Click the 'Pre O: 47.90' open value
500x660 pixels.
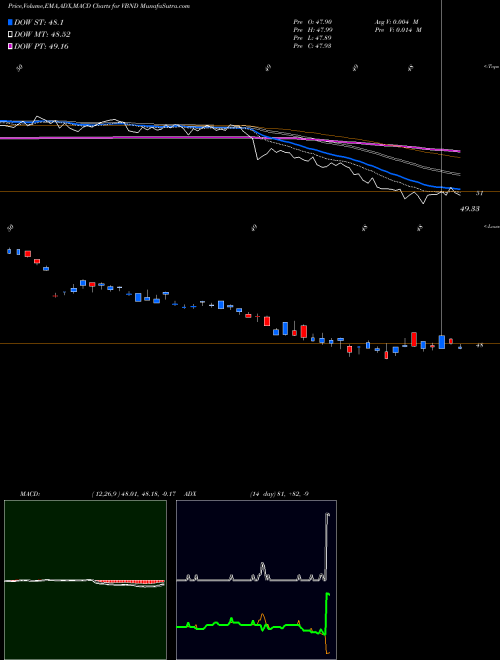[x=313, y=22]
